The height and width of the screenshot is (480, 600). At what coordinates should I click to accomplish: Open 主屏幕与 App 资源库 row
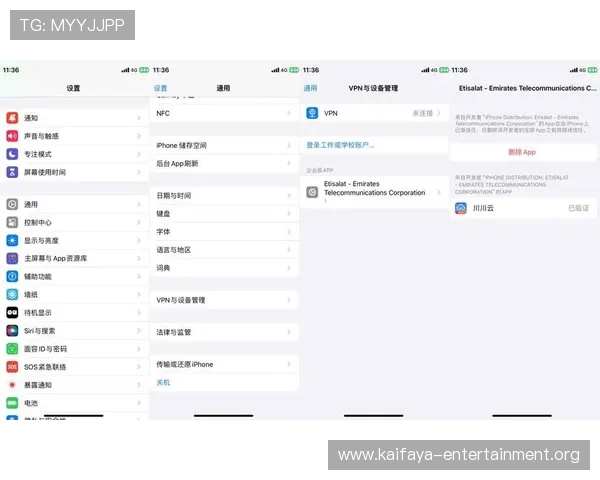click(x=74, y=258)
